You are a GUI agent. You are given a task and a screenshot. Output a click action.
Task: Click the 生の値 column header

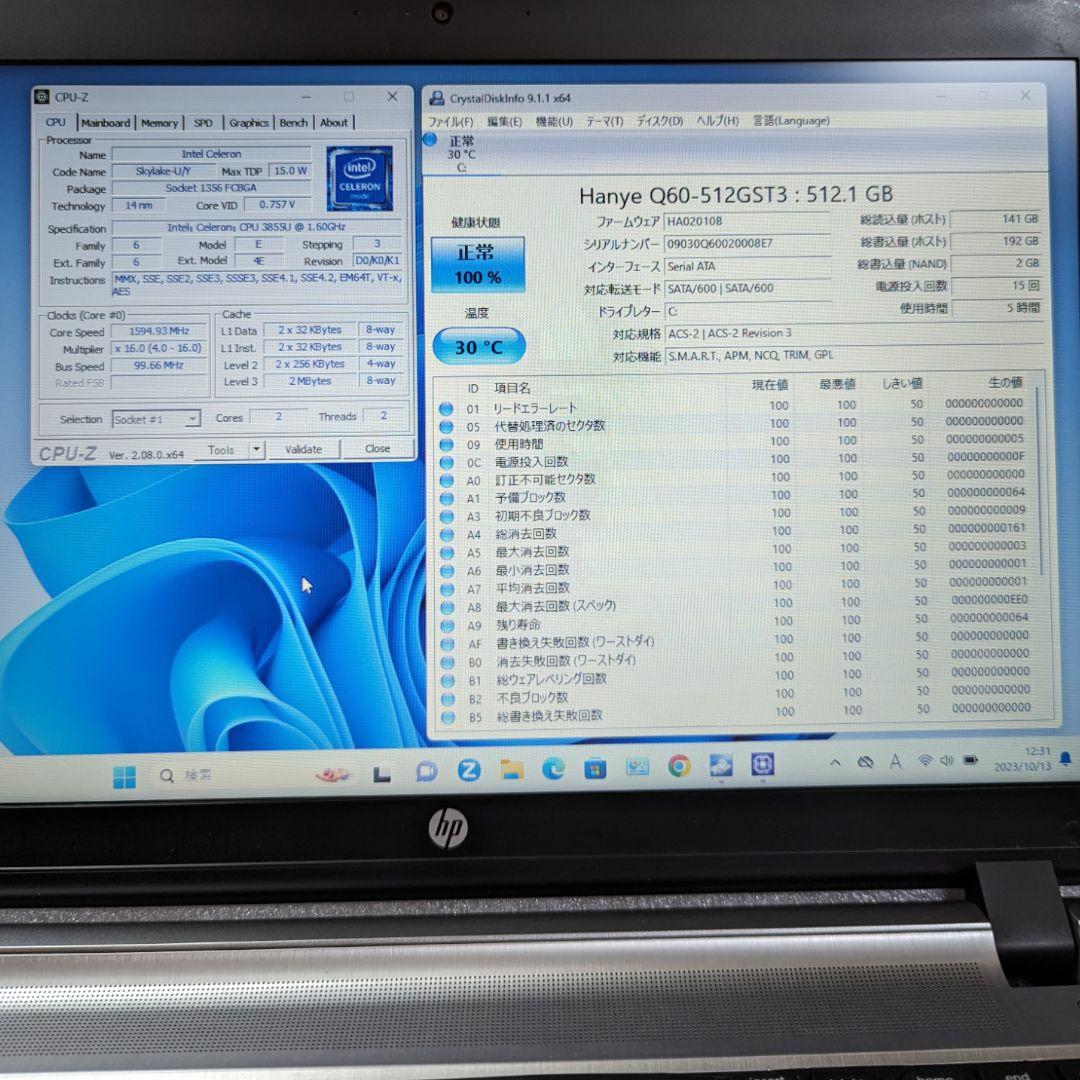pyautogui.click(x=1005, y=382)
